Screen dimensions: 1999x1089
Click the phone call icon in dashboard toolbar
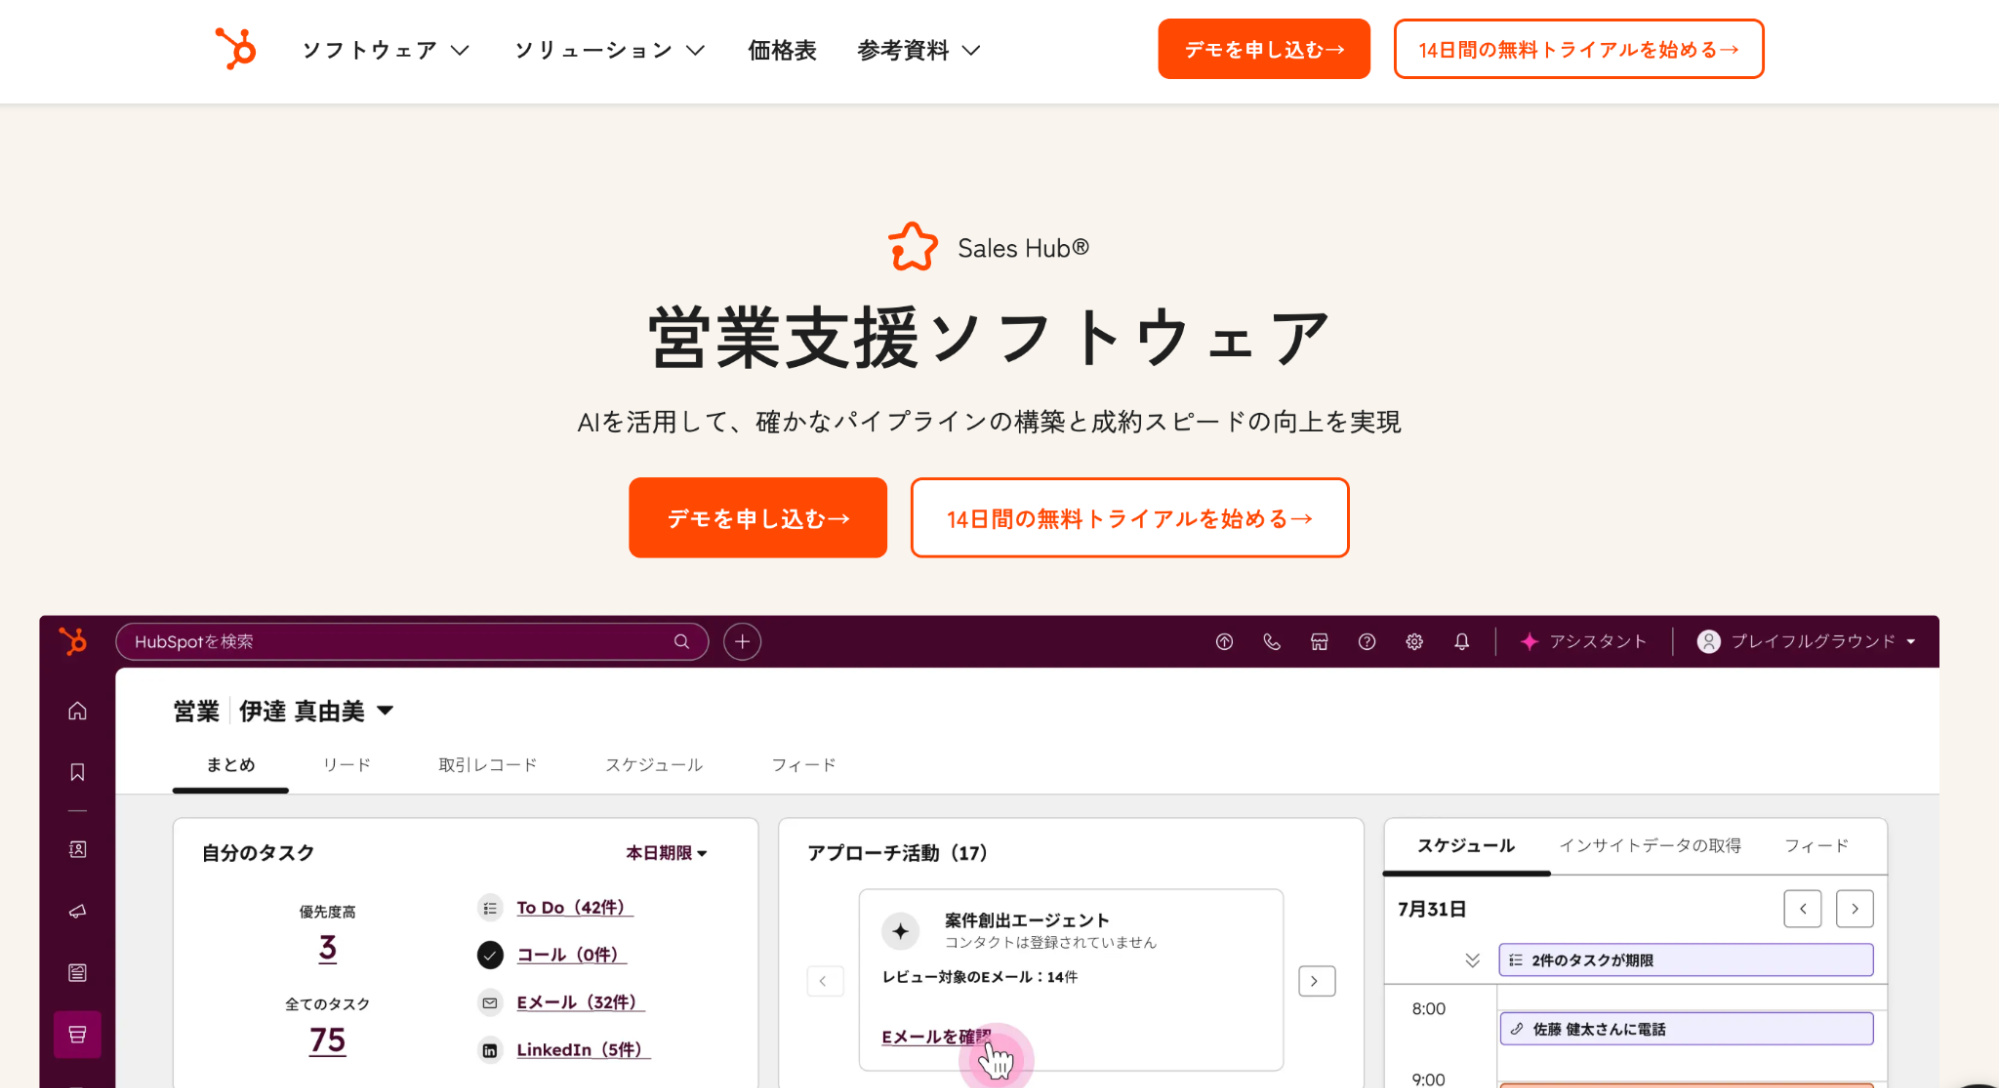point(1271,642)
